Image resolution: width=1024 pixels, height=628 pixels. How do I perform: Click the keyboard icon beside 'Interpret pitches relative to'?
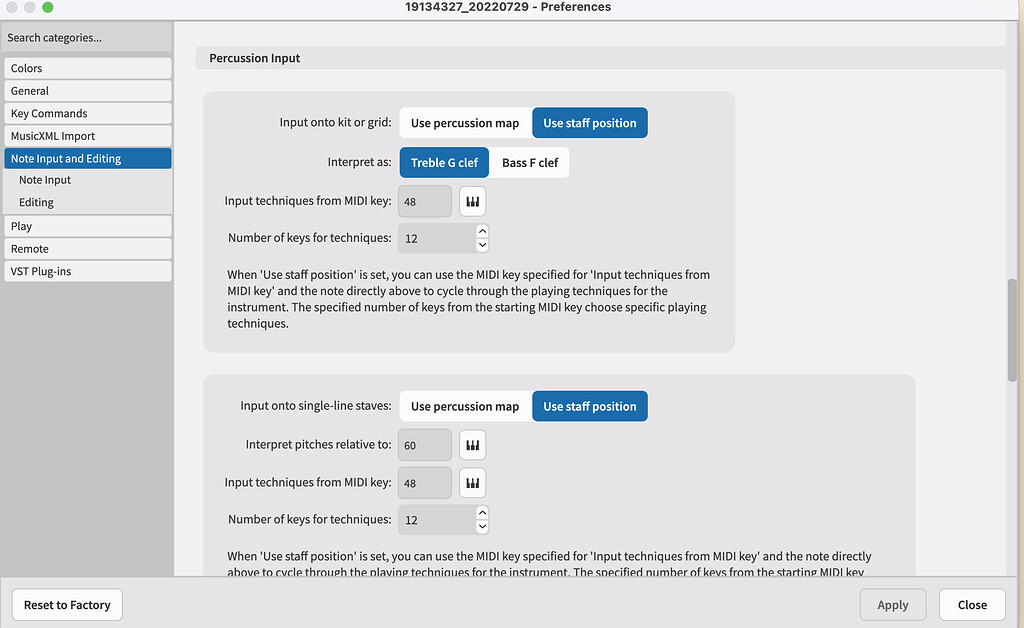pyautogui.click(x=472, y=444)
